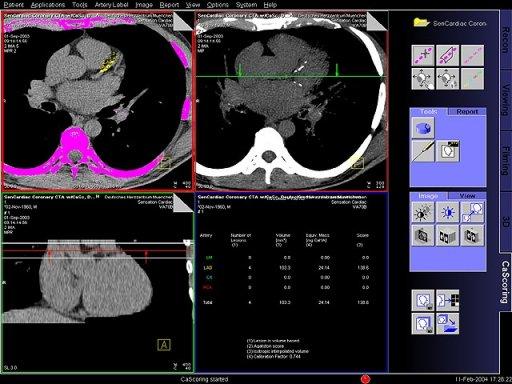Open the Applications menu

click(x=48, y=5)
